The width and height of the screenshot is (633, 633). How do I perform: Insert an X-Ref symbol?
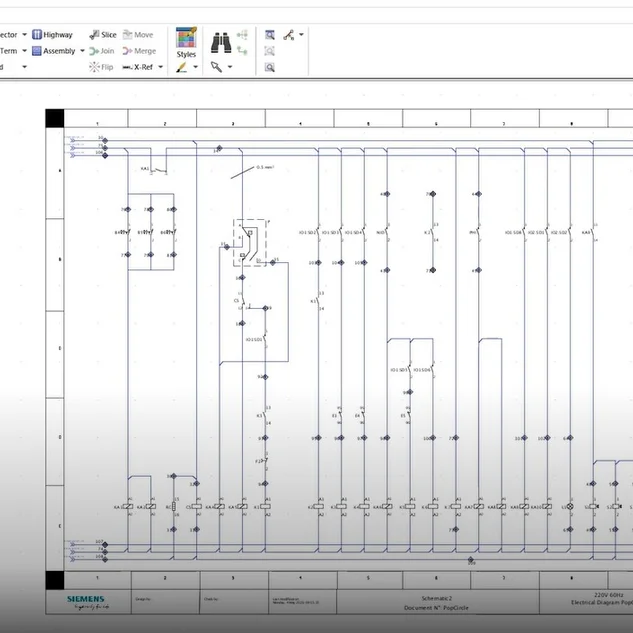click(138, 67)
